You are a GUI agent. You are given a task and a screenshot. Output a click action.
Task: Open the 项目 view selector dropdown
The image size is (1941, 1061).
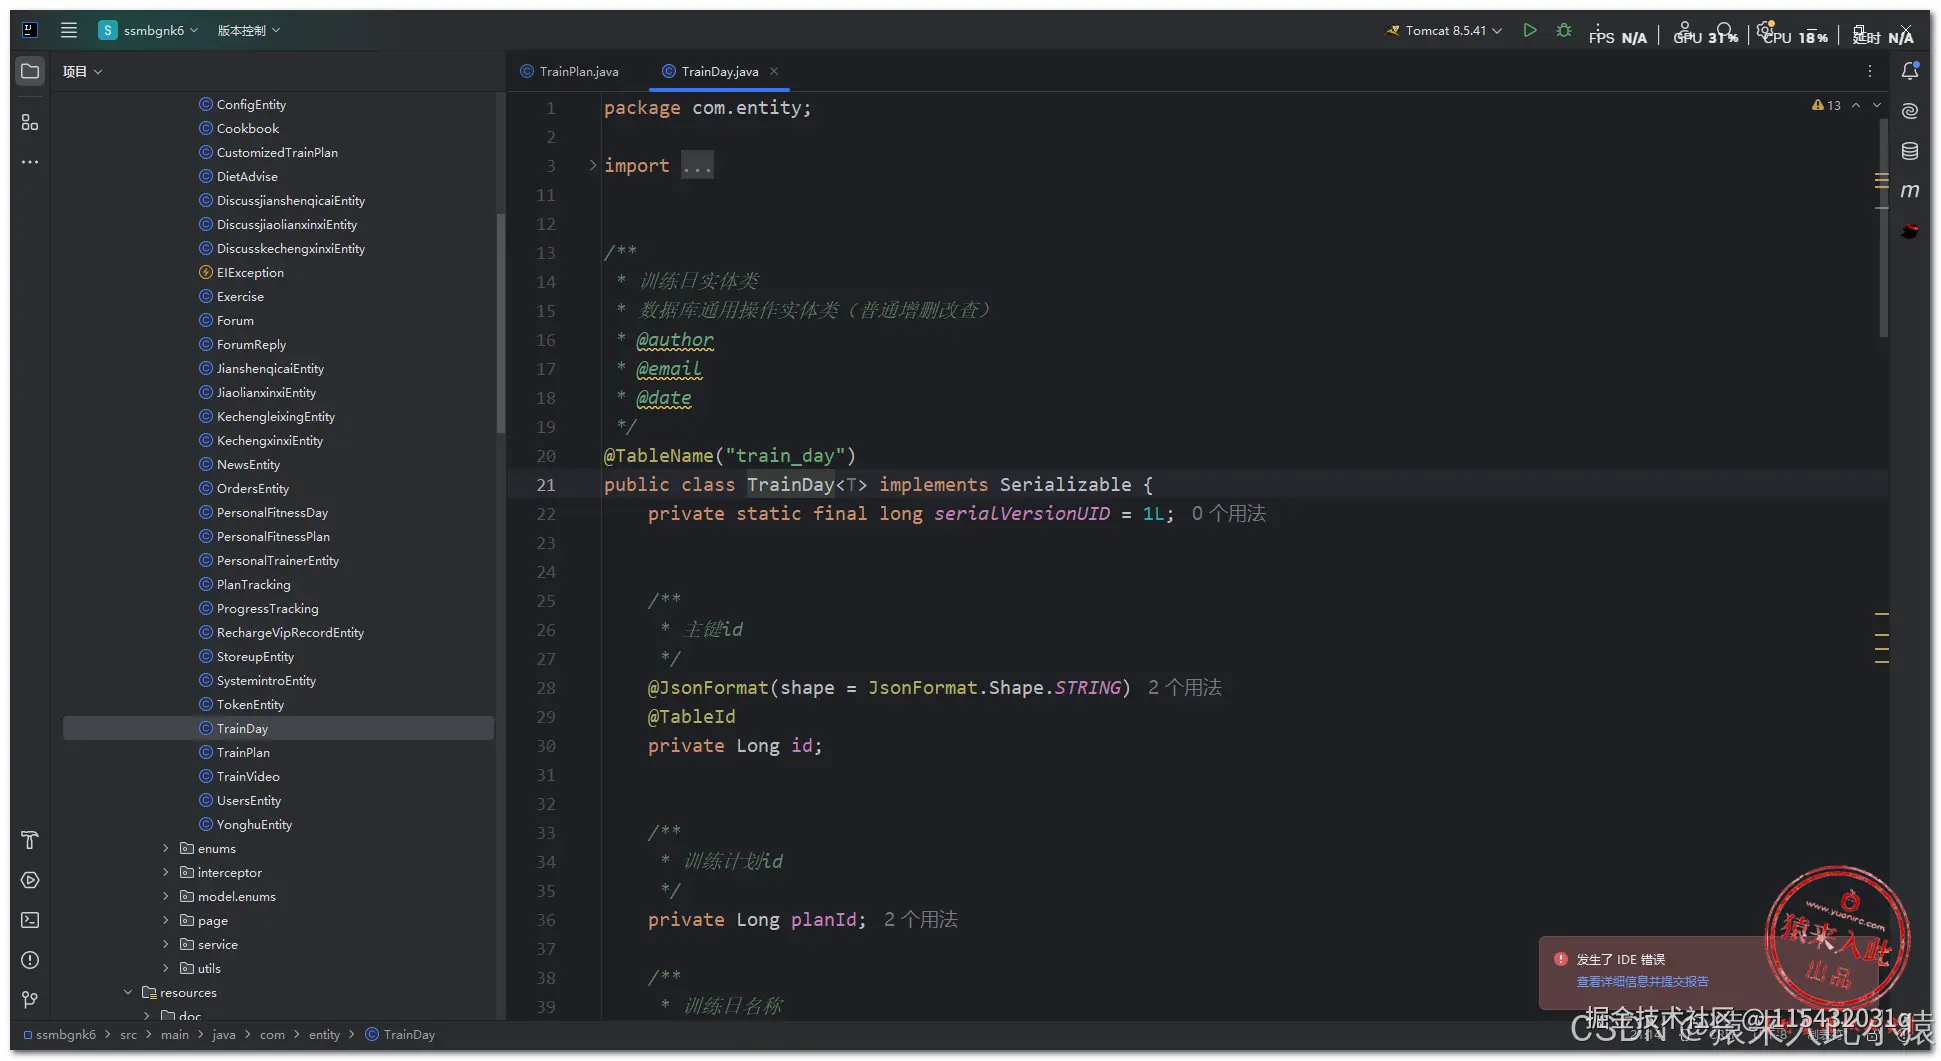click(x=83, y=71)
